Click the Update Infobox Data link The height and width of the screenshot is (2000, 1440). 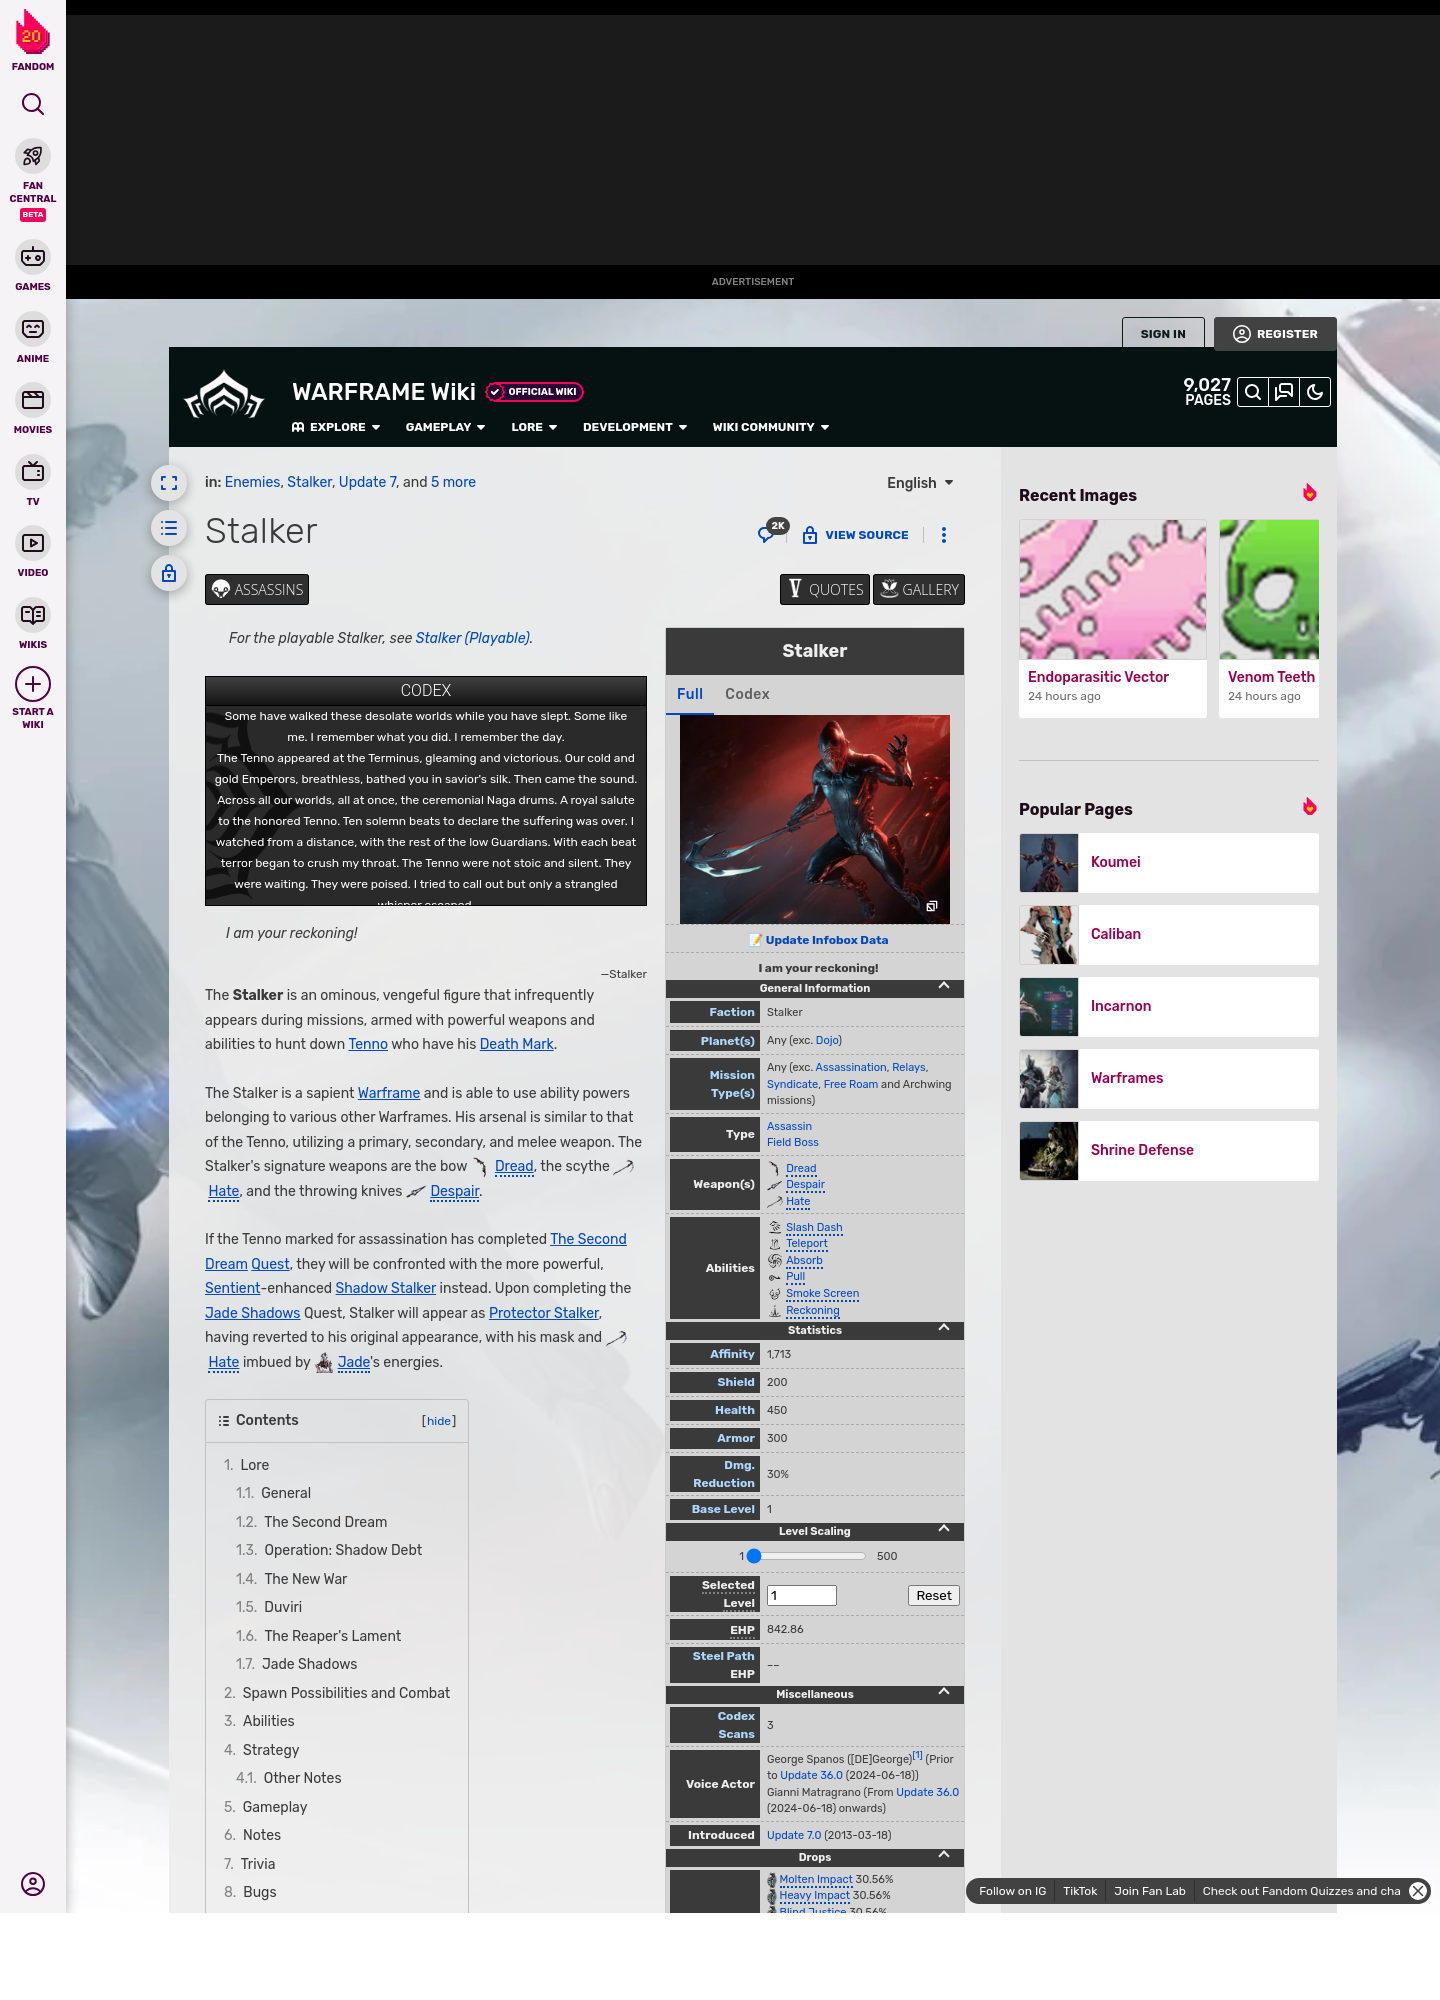(x=826, y=940)
